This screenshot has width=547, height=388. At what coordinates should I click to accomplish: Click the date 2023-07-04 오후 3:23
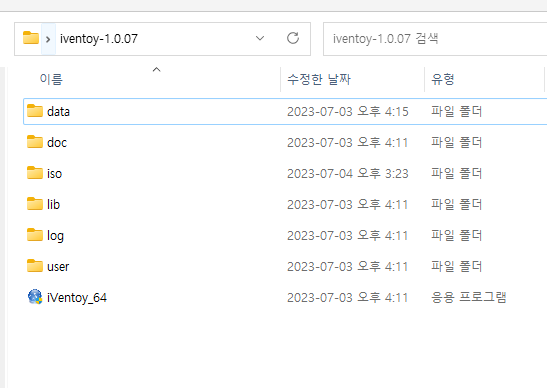coord(347,174)
